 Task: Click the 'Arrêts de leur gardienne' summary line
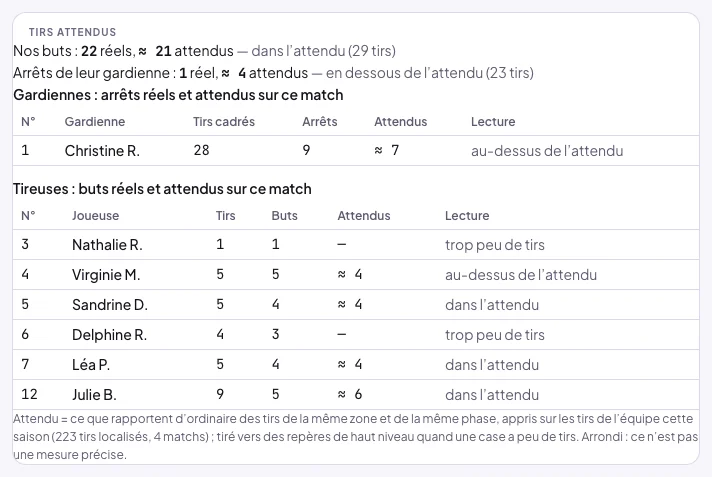(x=273, y=73)
